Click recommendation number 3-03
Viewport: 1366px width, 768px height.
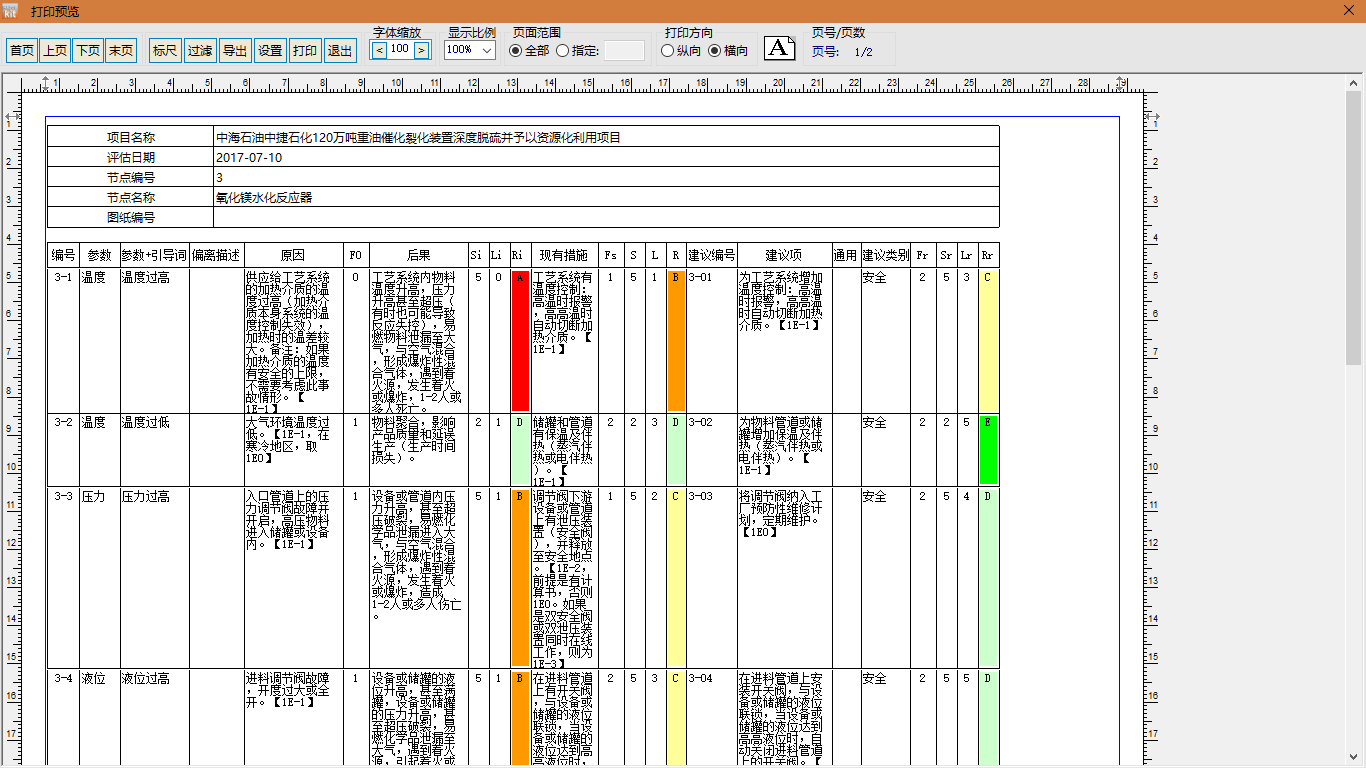pos(700,496)
